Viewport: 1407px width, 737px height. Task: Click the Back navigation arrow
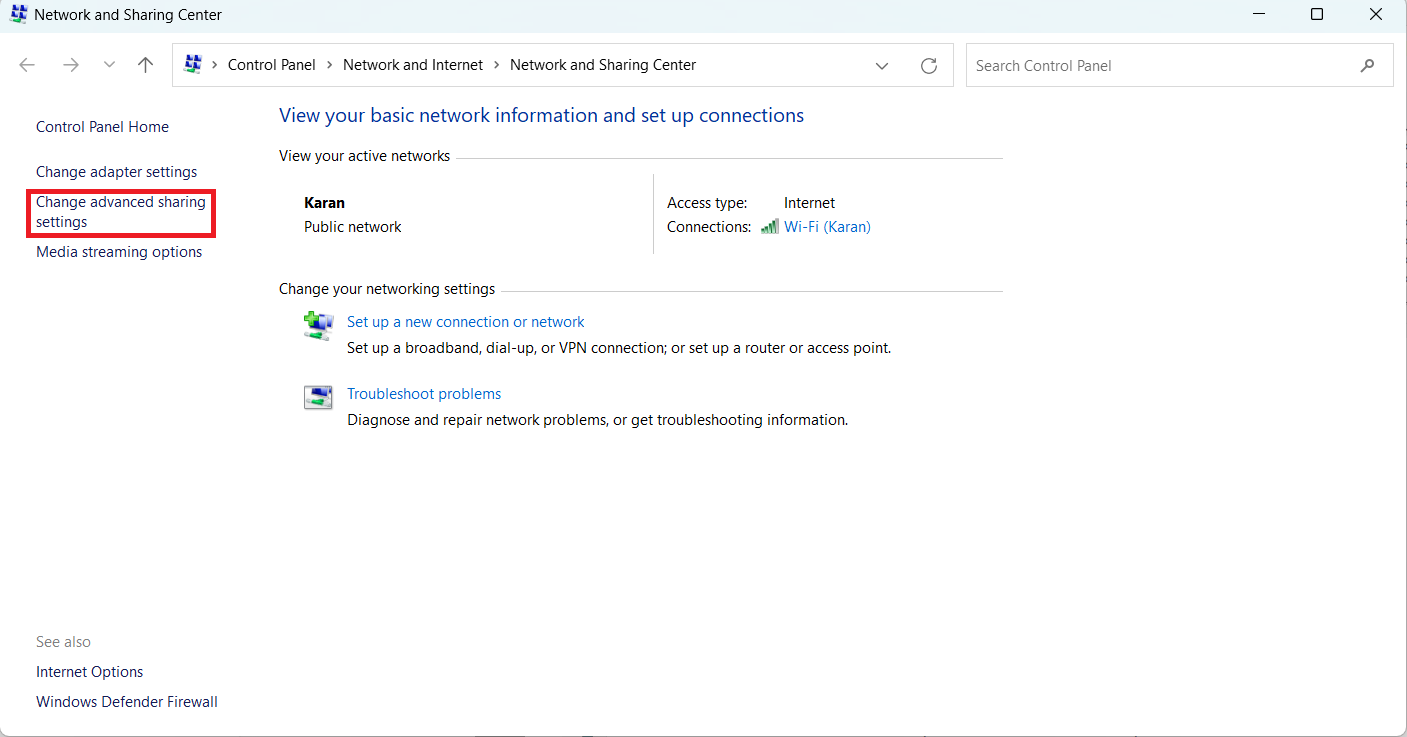(27, 65)
